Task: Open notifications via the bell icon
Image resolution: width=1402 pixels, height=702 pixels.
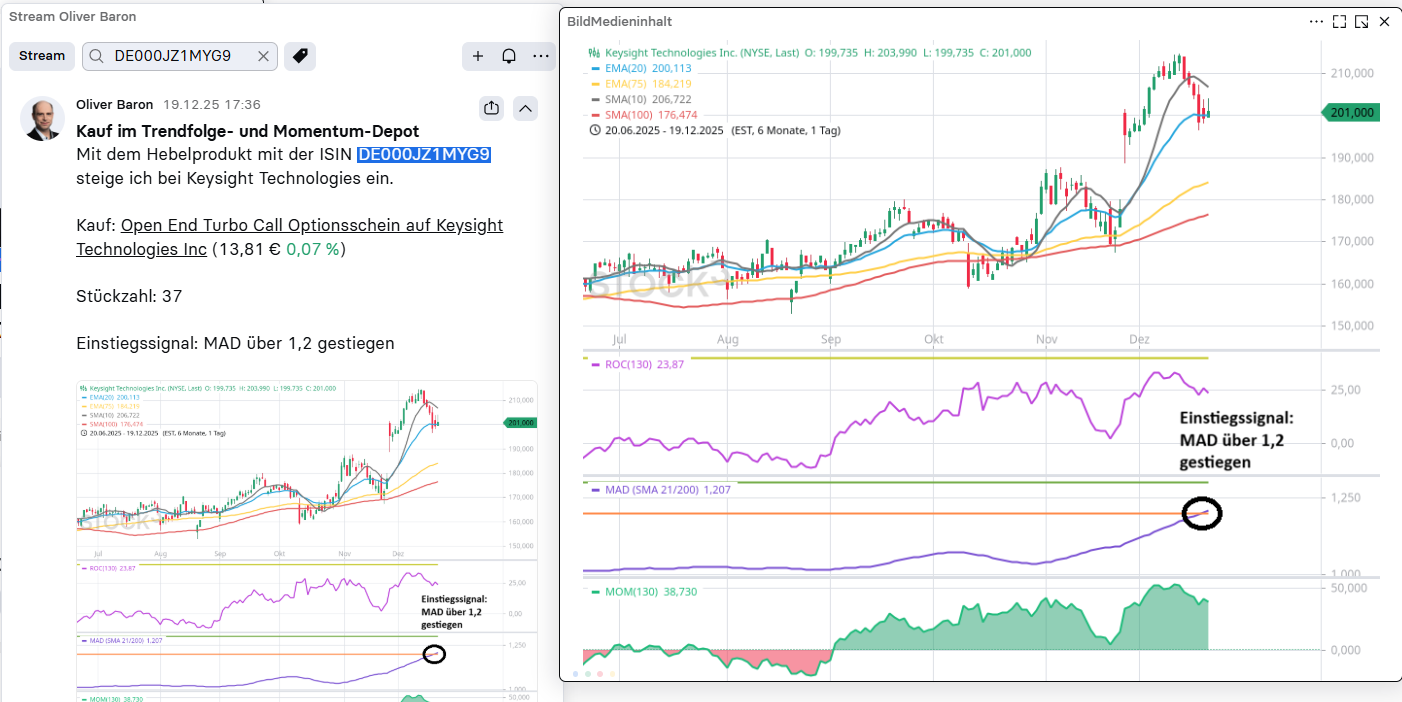Action: (509, 57)
